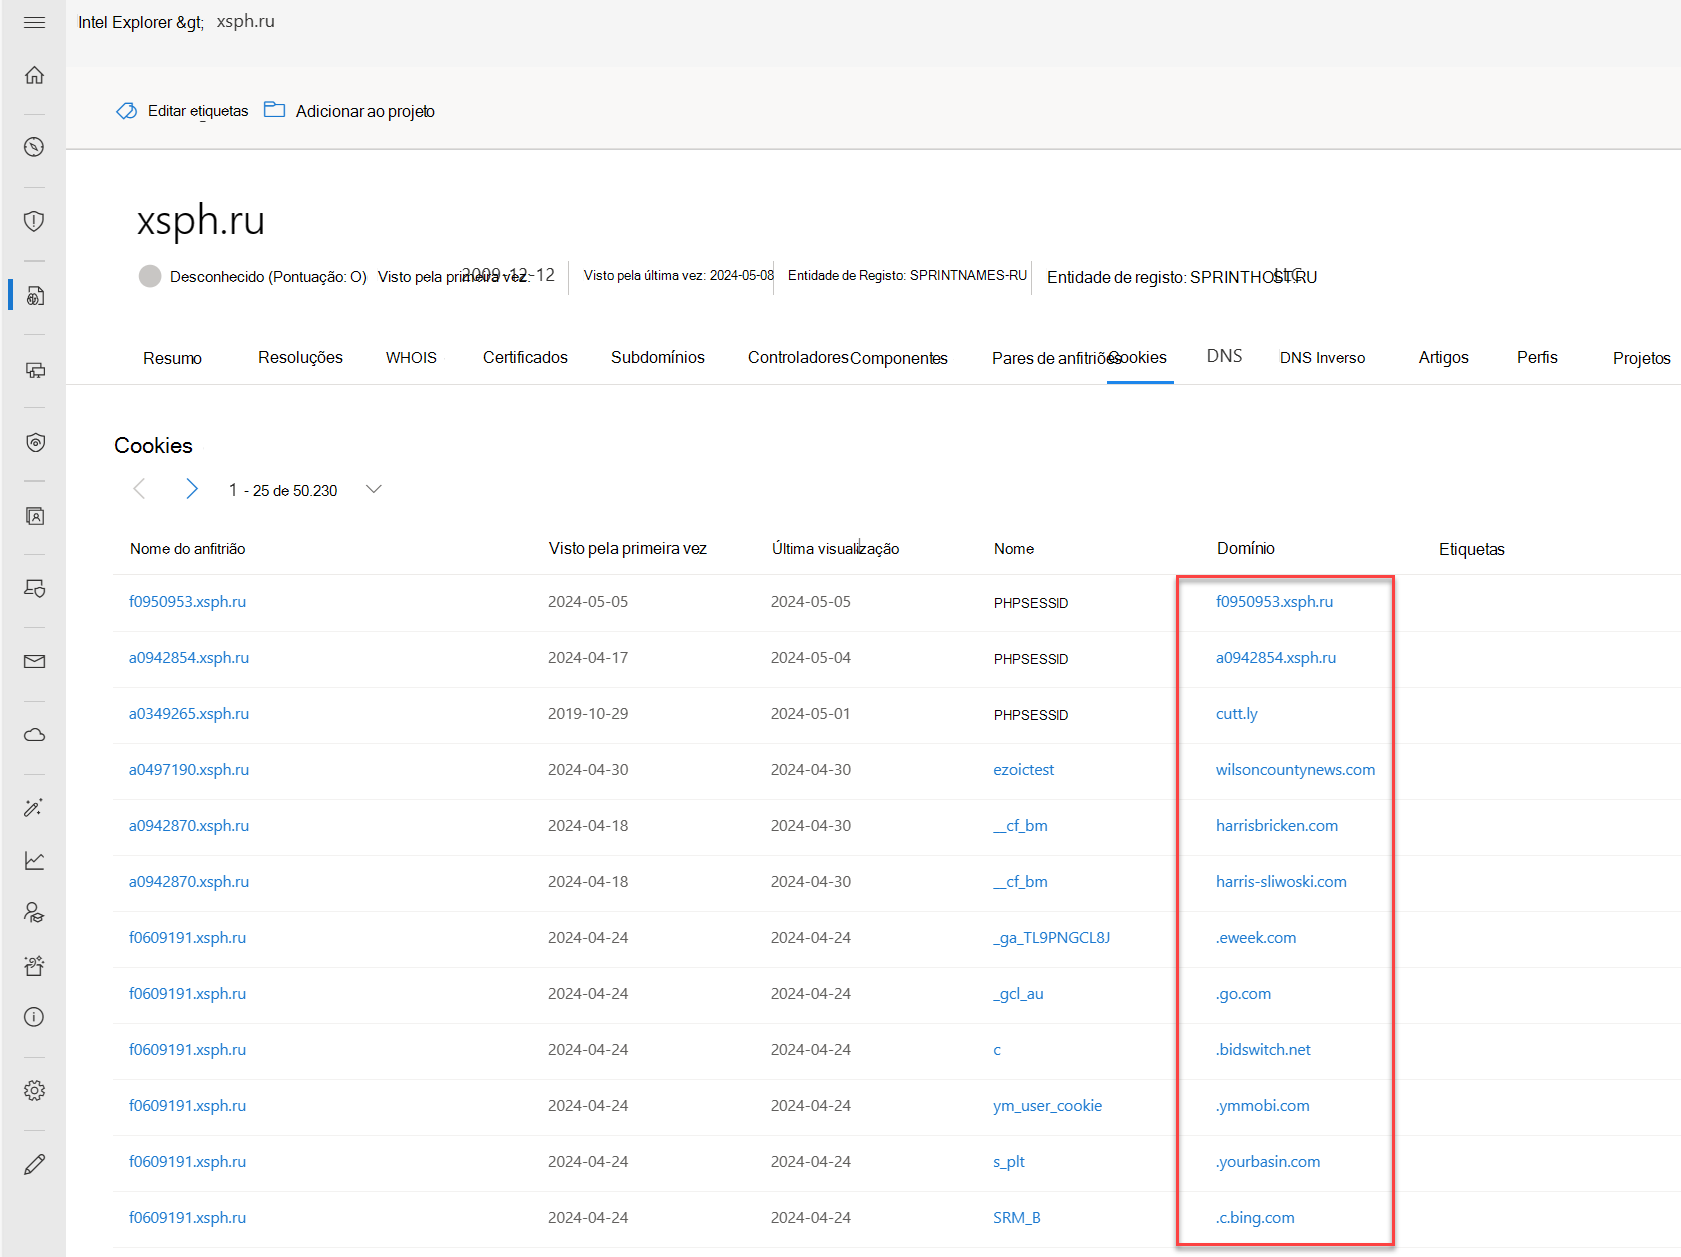Sort by Última visualização column header
The height and width of the screenshot is (1257, 1681).
tap(836, 549)
